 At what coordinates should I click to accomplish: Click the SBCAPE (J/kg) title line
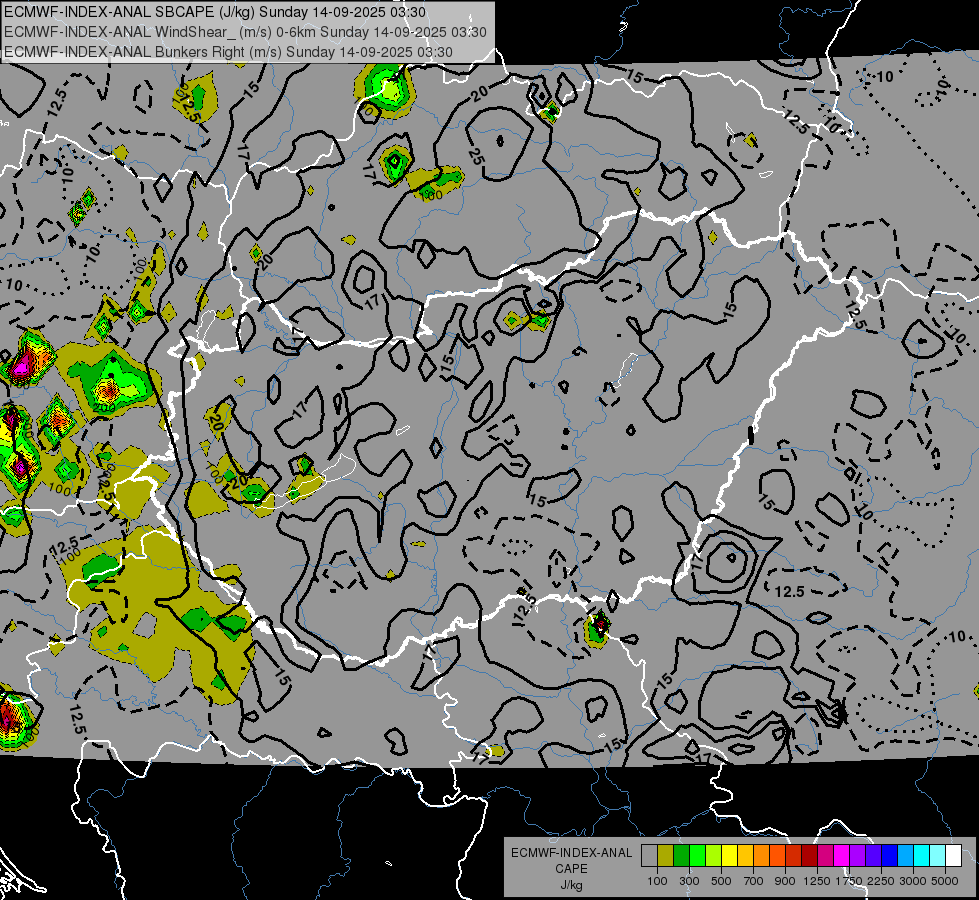pos(215,12)
